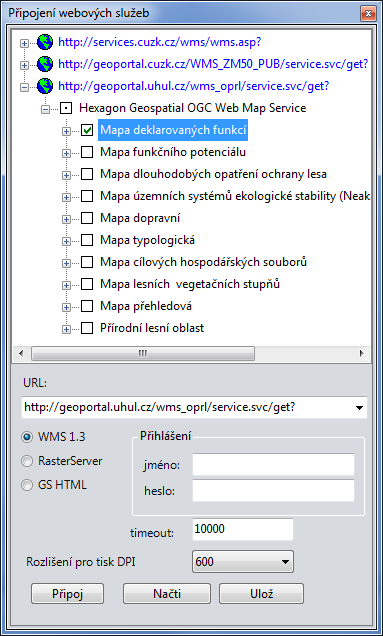Image resolution: width=383 pixels, height=636 pixels.
Task: Open the print DPI resolution dropdown
Action: coord(285,562)
